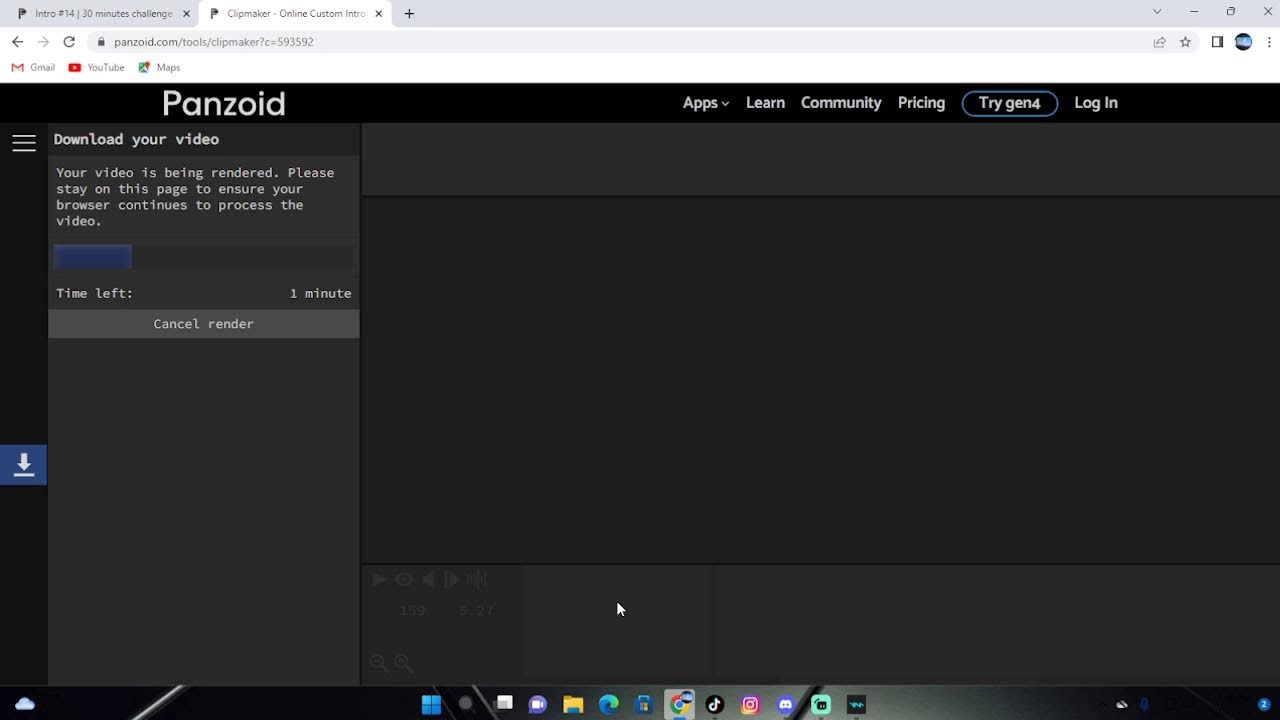Open the YouTube bookmark

(96, 68)
